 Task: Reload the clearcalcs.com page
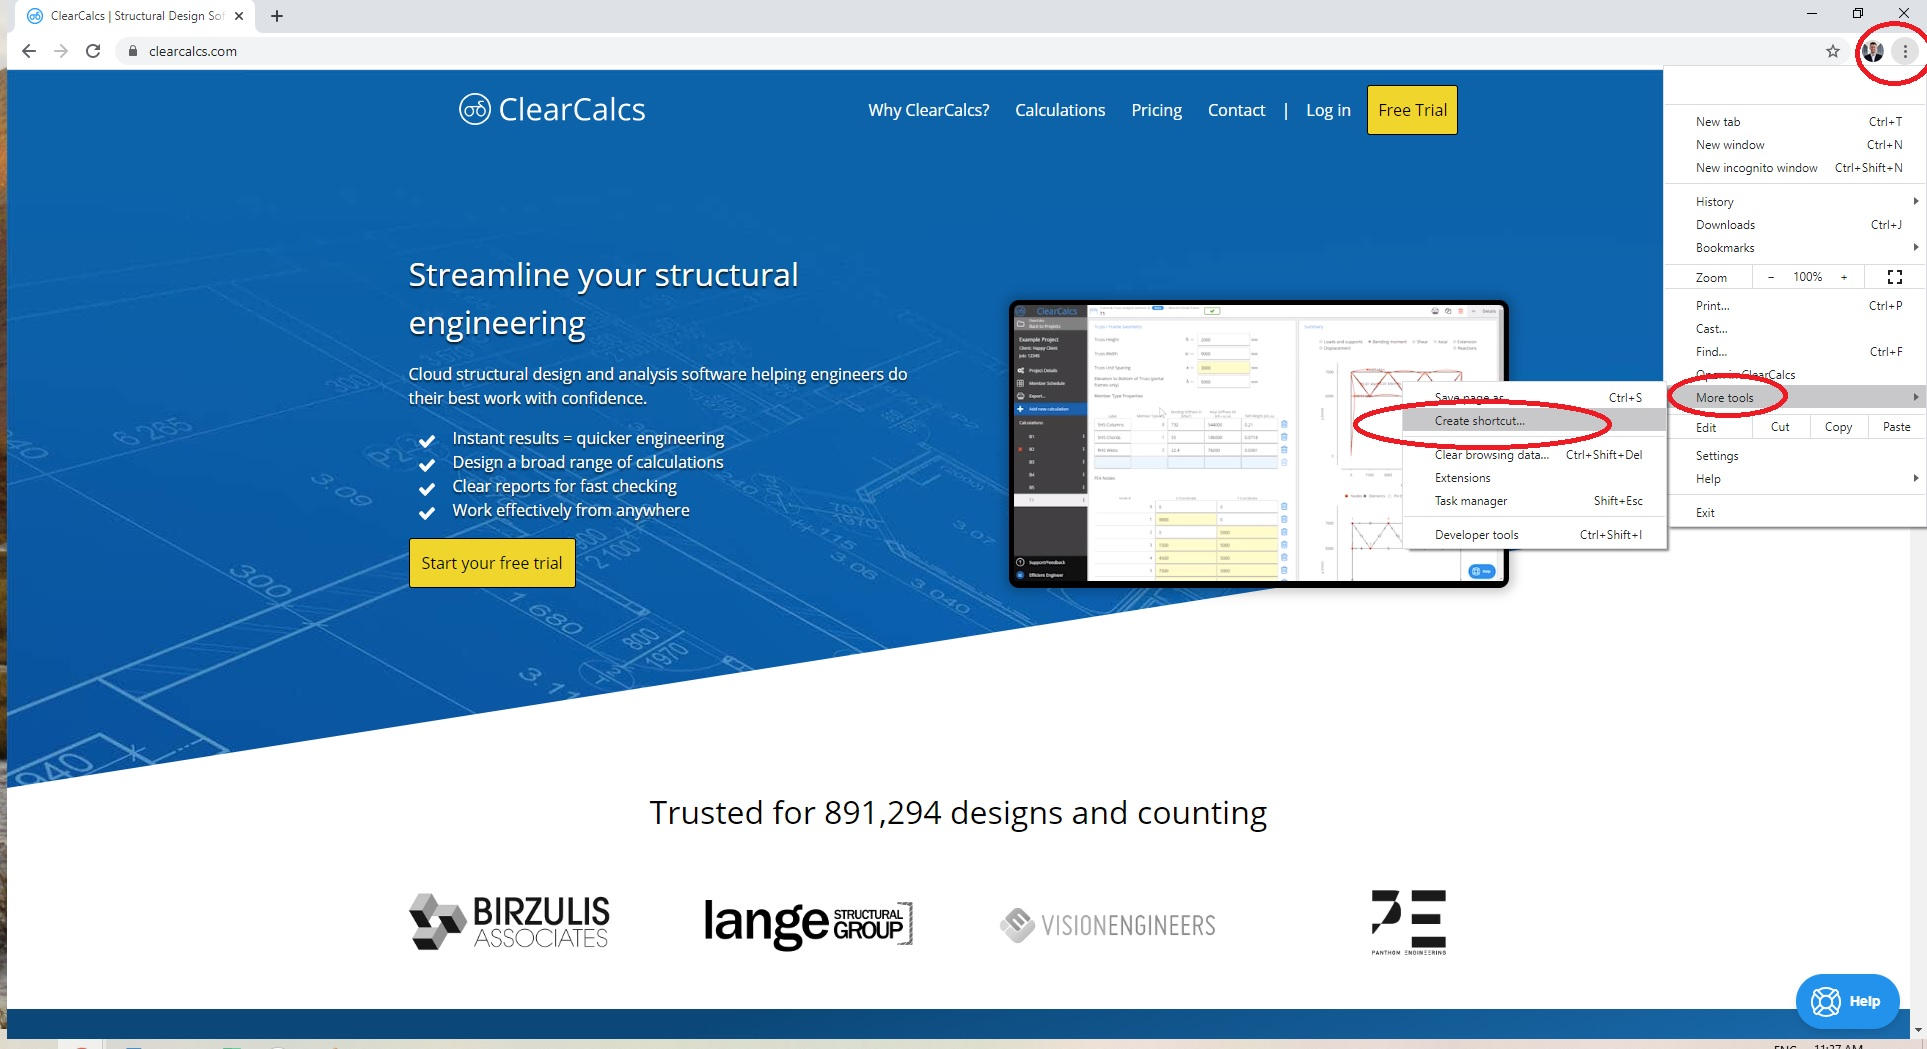(93, 51)
